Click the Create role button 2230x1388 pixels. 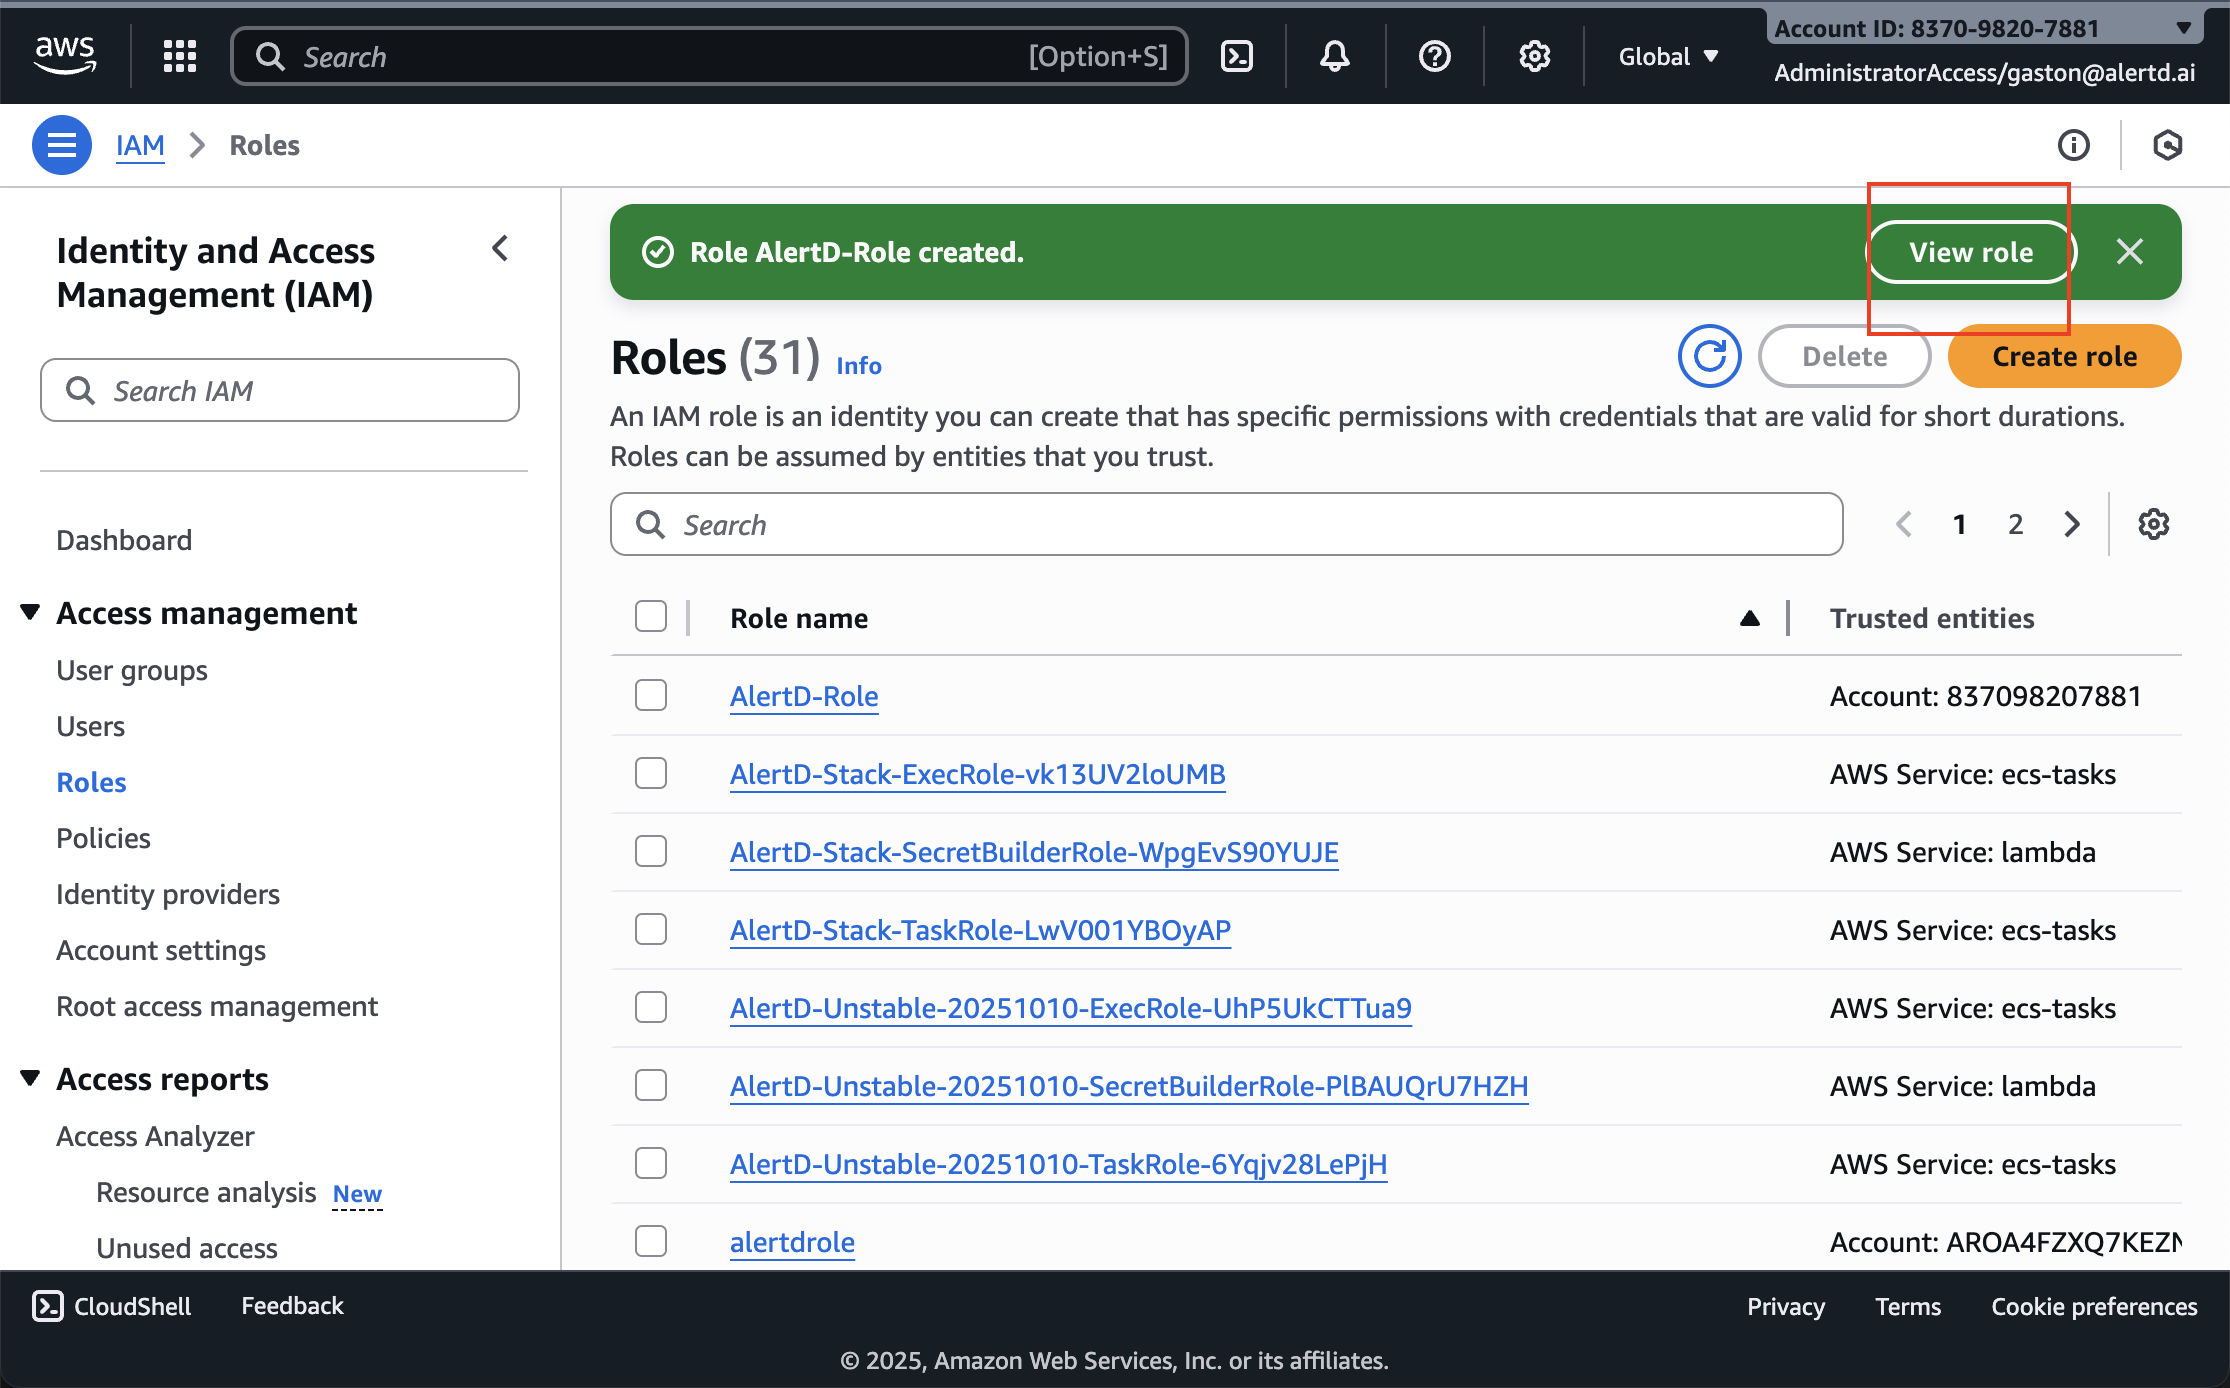(x=2063, y=356)
